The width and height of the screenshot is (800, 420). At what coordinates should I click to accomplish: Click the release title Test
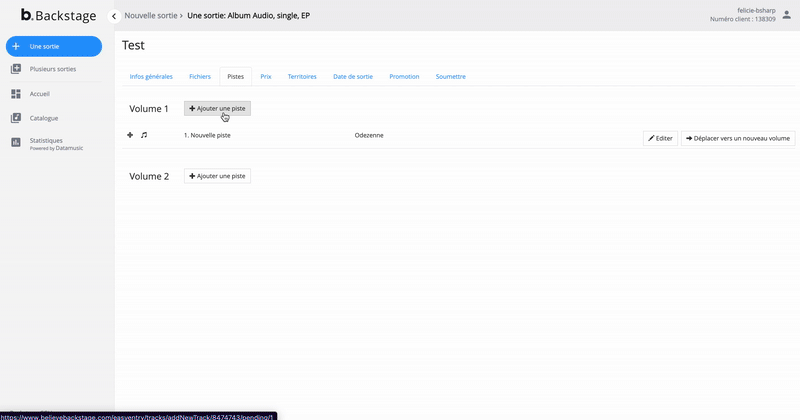133,45
